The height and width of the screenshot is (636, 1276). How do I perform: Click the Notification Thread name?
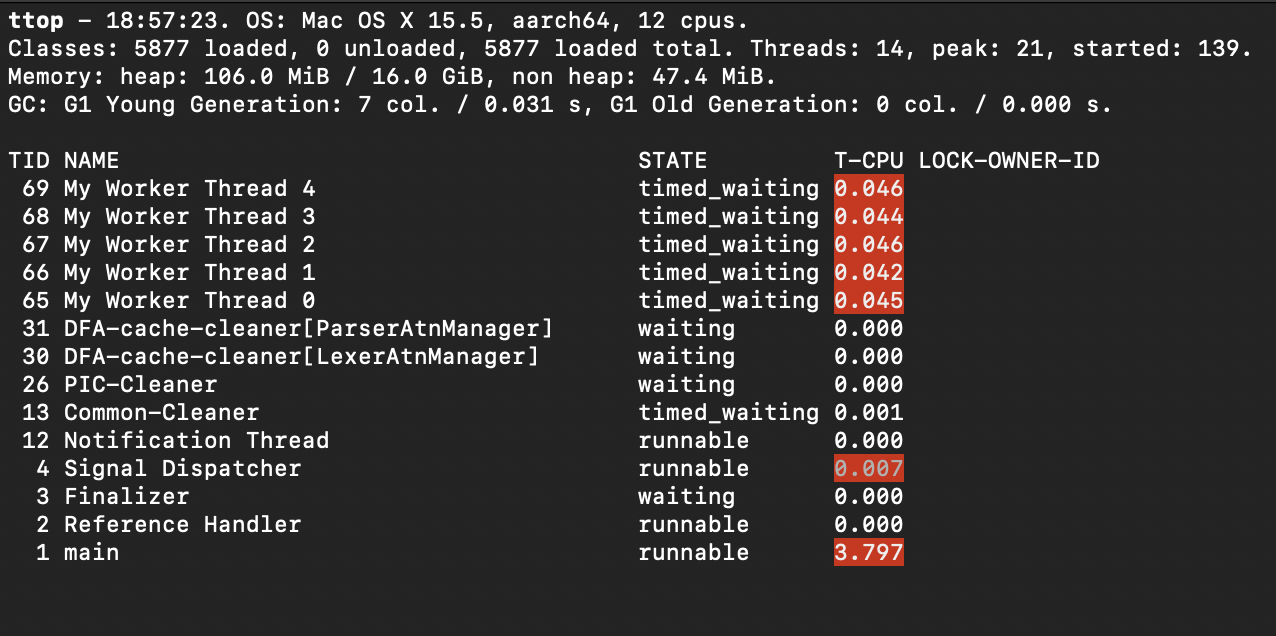pos(196,441)
